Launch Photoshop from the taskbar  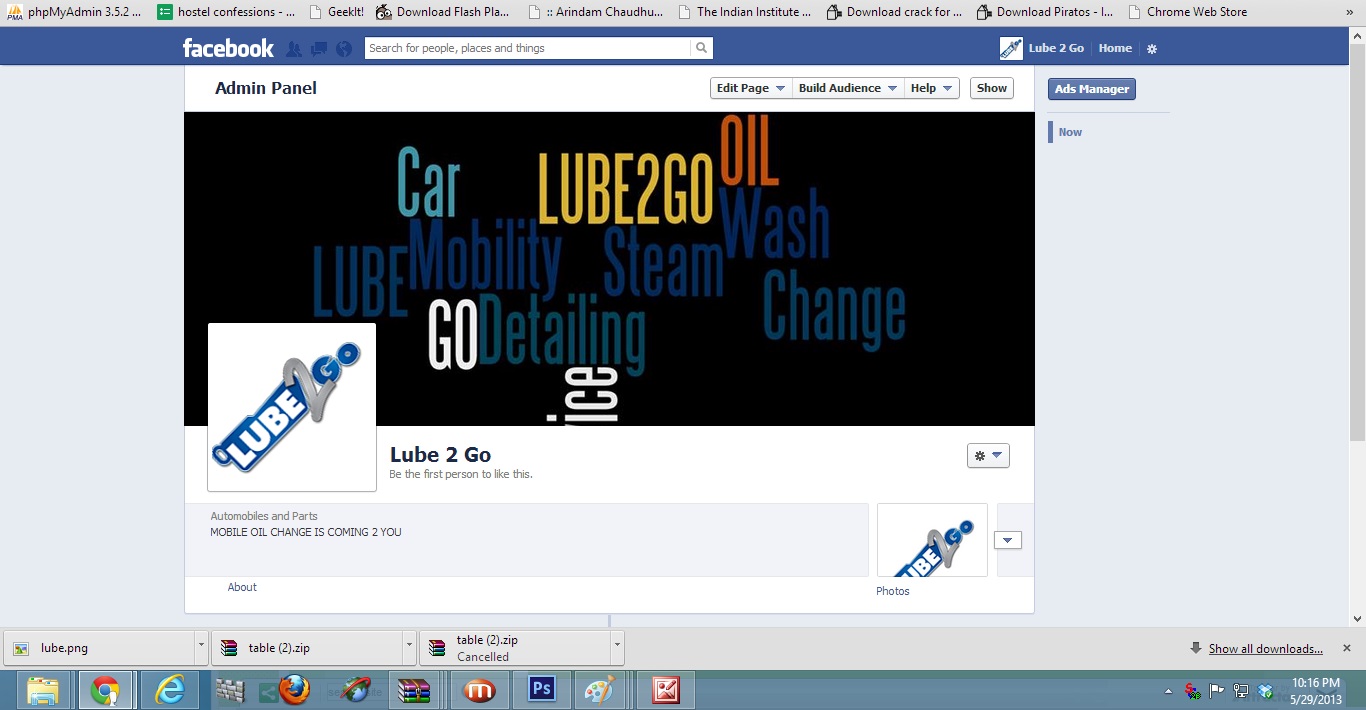541,690
